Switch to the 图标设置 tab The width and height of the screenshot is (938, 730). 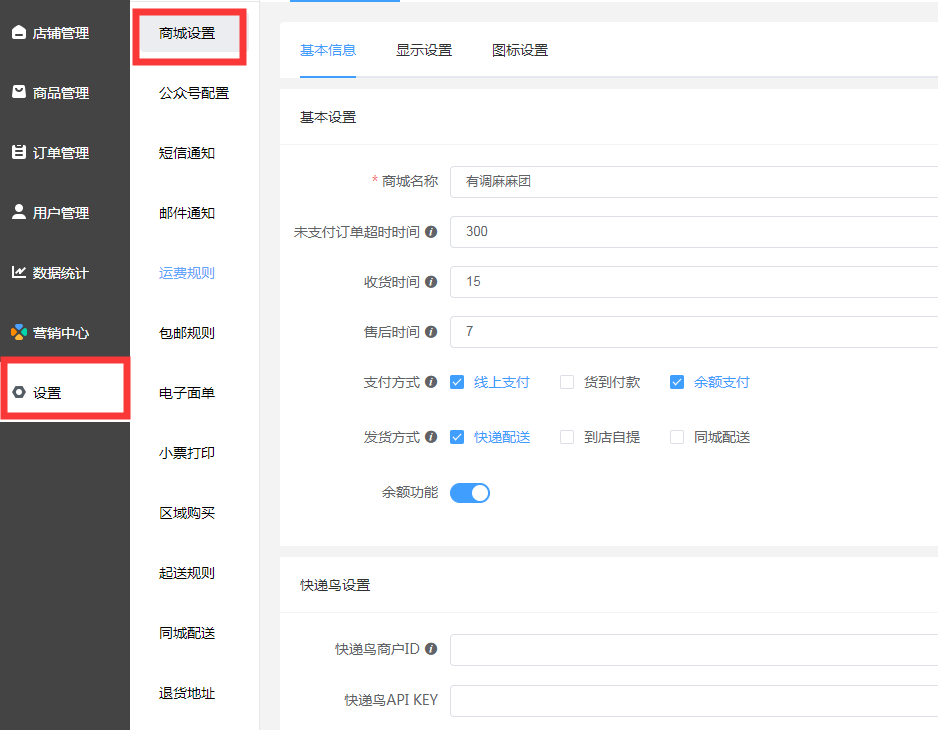[x=520, y=50]
